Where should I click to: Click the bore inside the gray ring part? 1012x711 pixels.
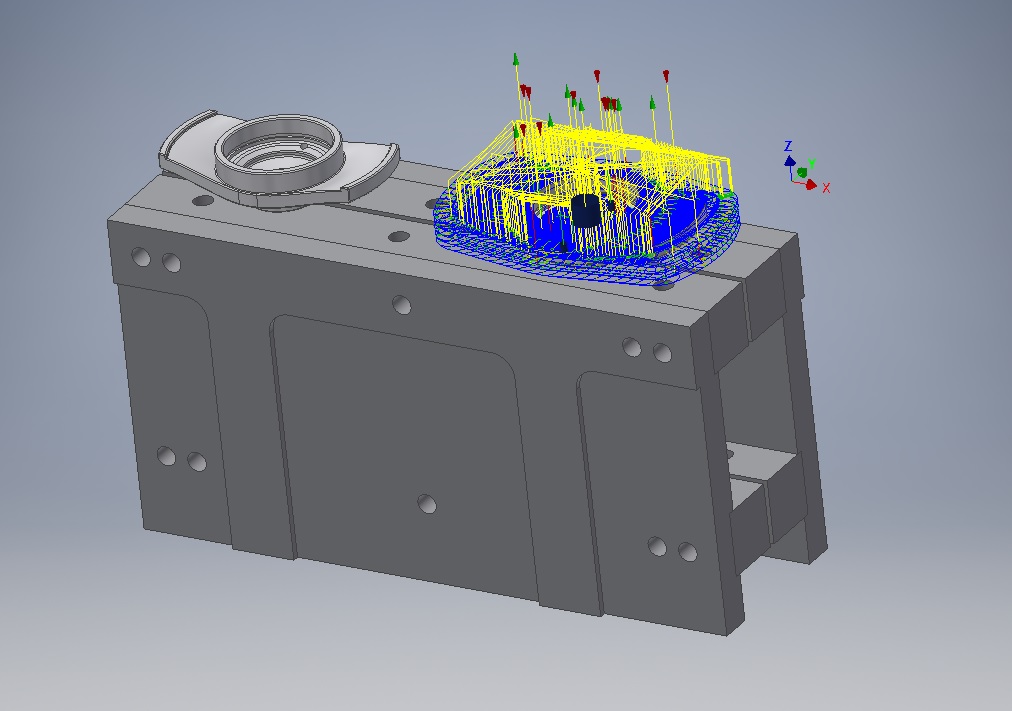[271, 157]
